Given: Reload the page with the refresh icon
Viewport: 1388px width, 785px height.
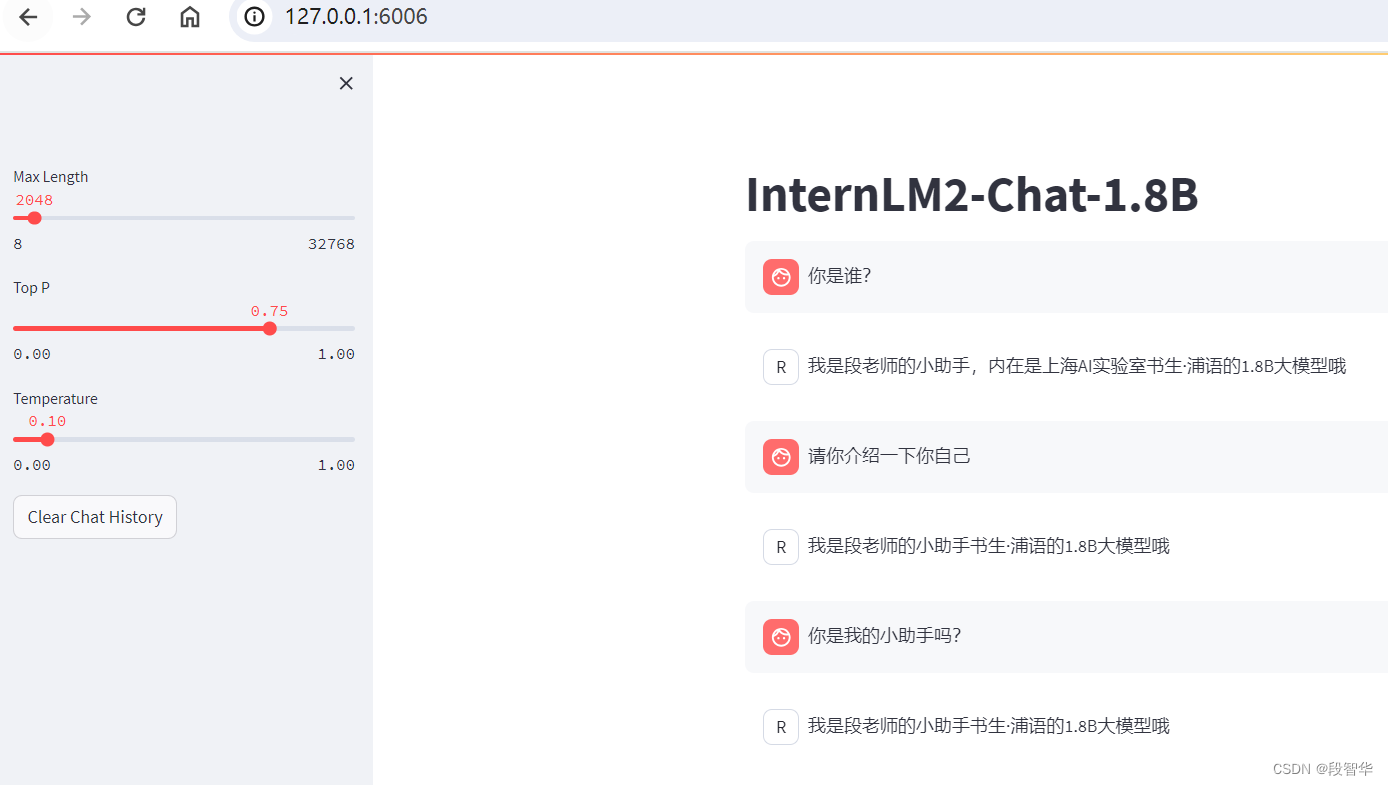Looking at the screenshot, I should point(136,17).
